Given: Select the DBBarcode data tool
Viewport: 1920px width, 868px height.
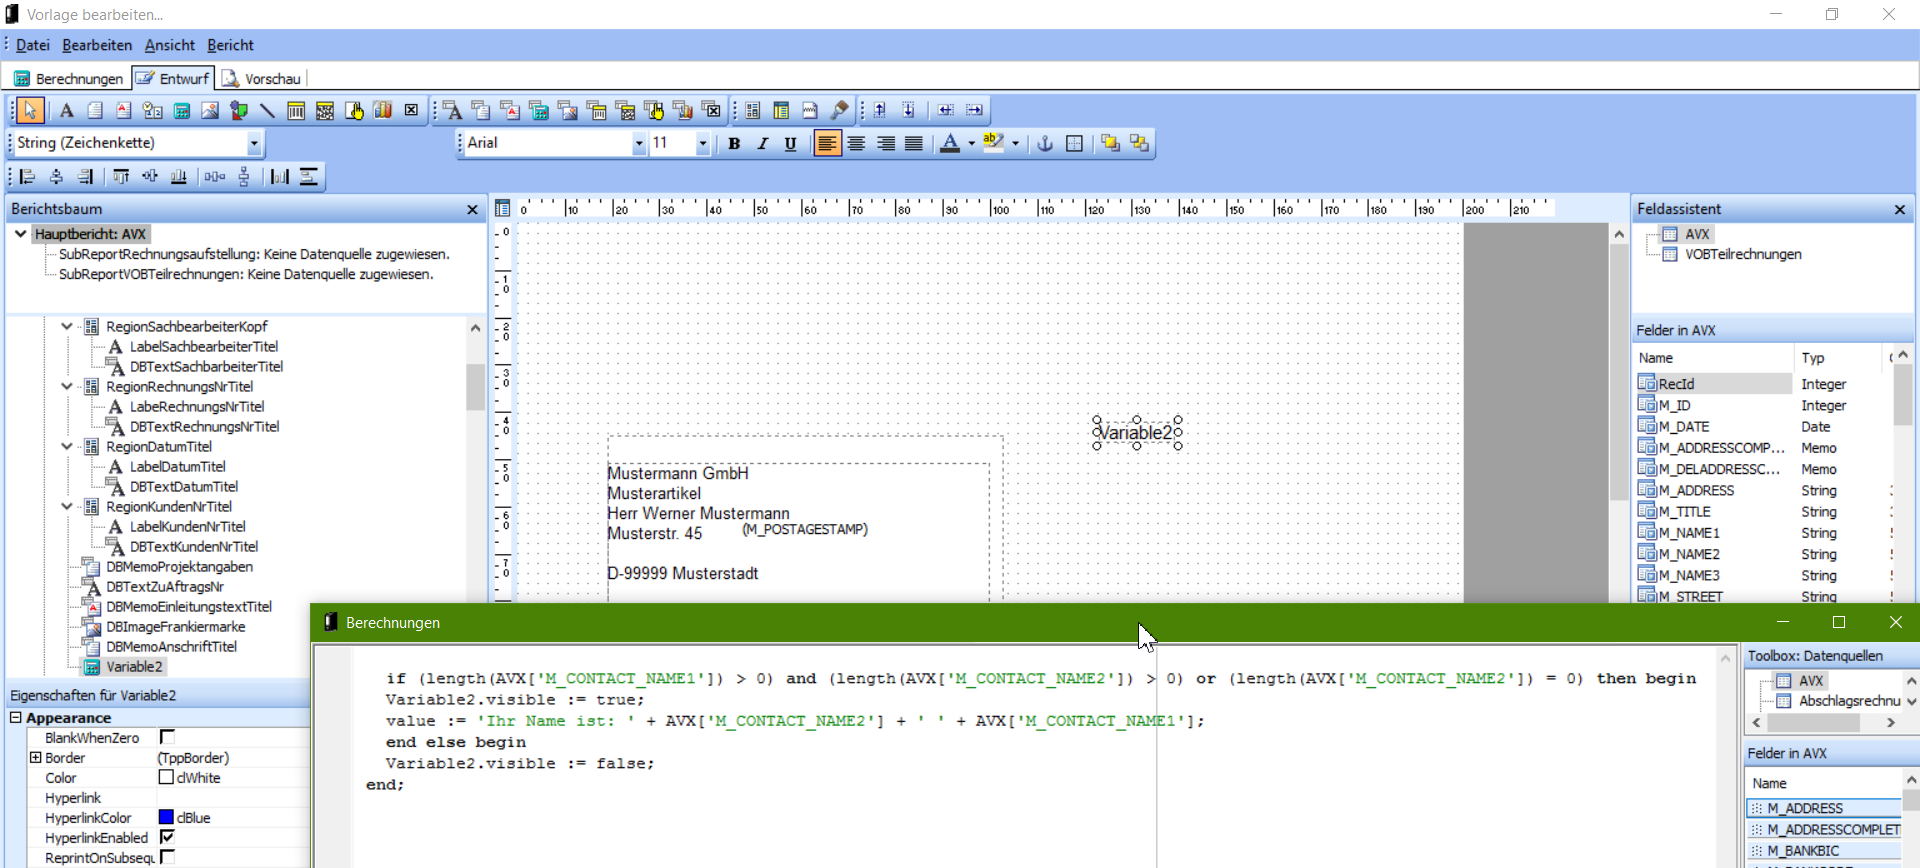Looking at the screenshot, I should pyautogui.click(x=597, y=110).
